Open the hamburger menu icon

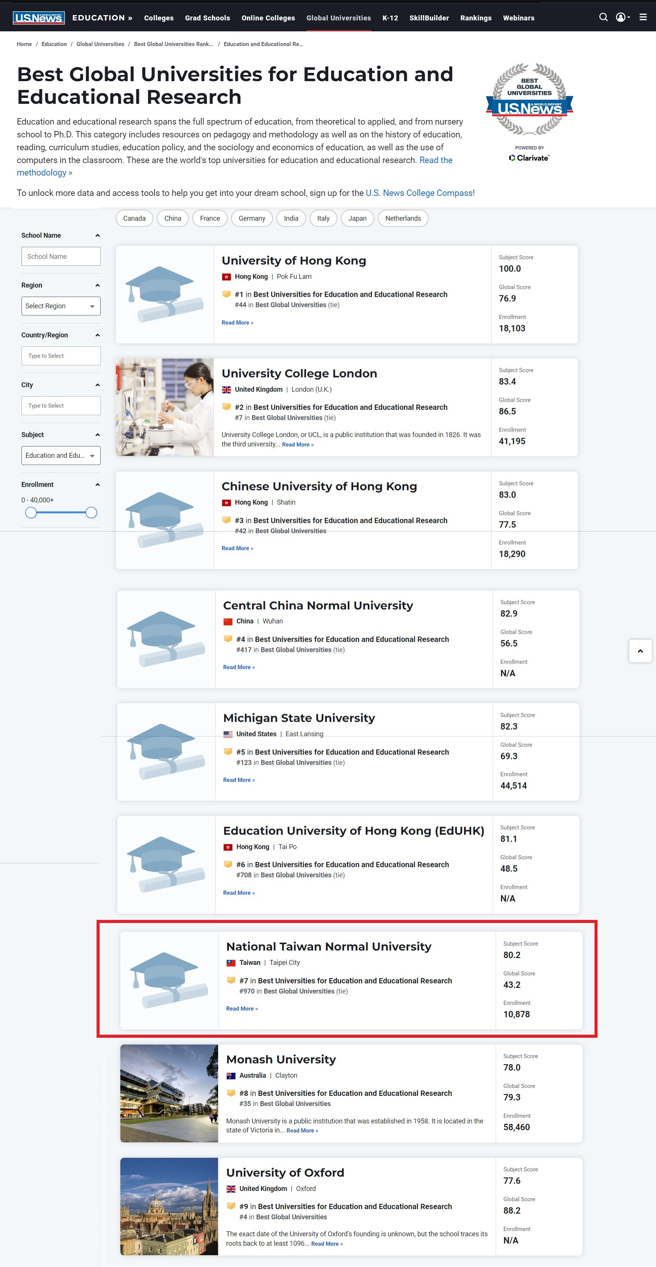coord(643,17)
